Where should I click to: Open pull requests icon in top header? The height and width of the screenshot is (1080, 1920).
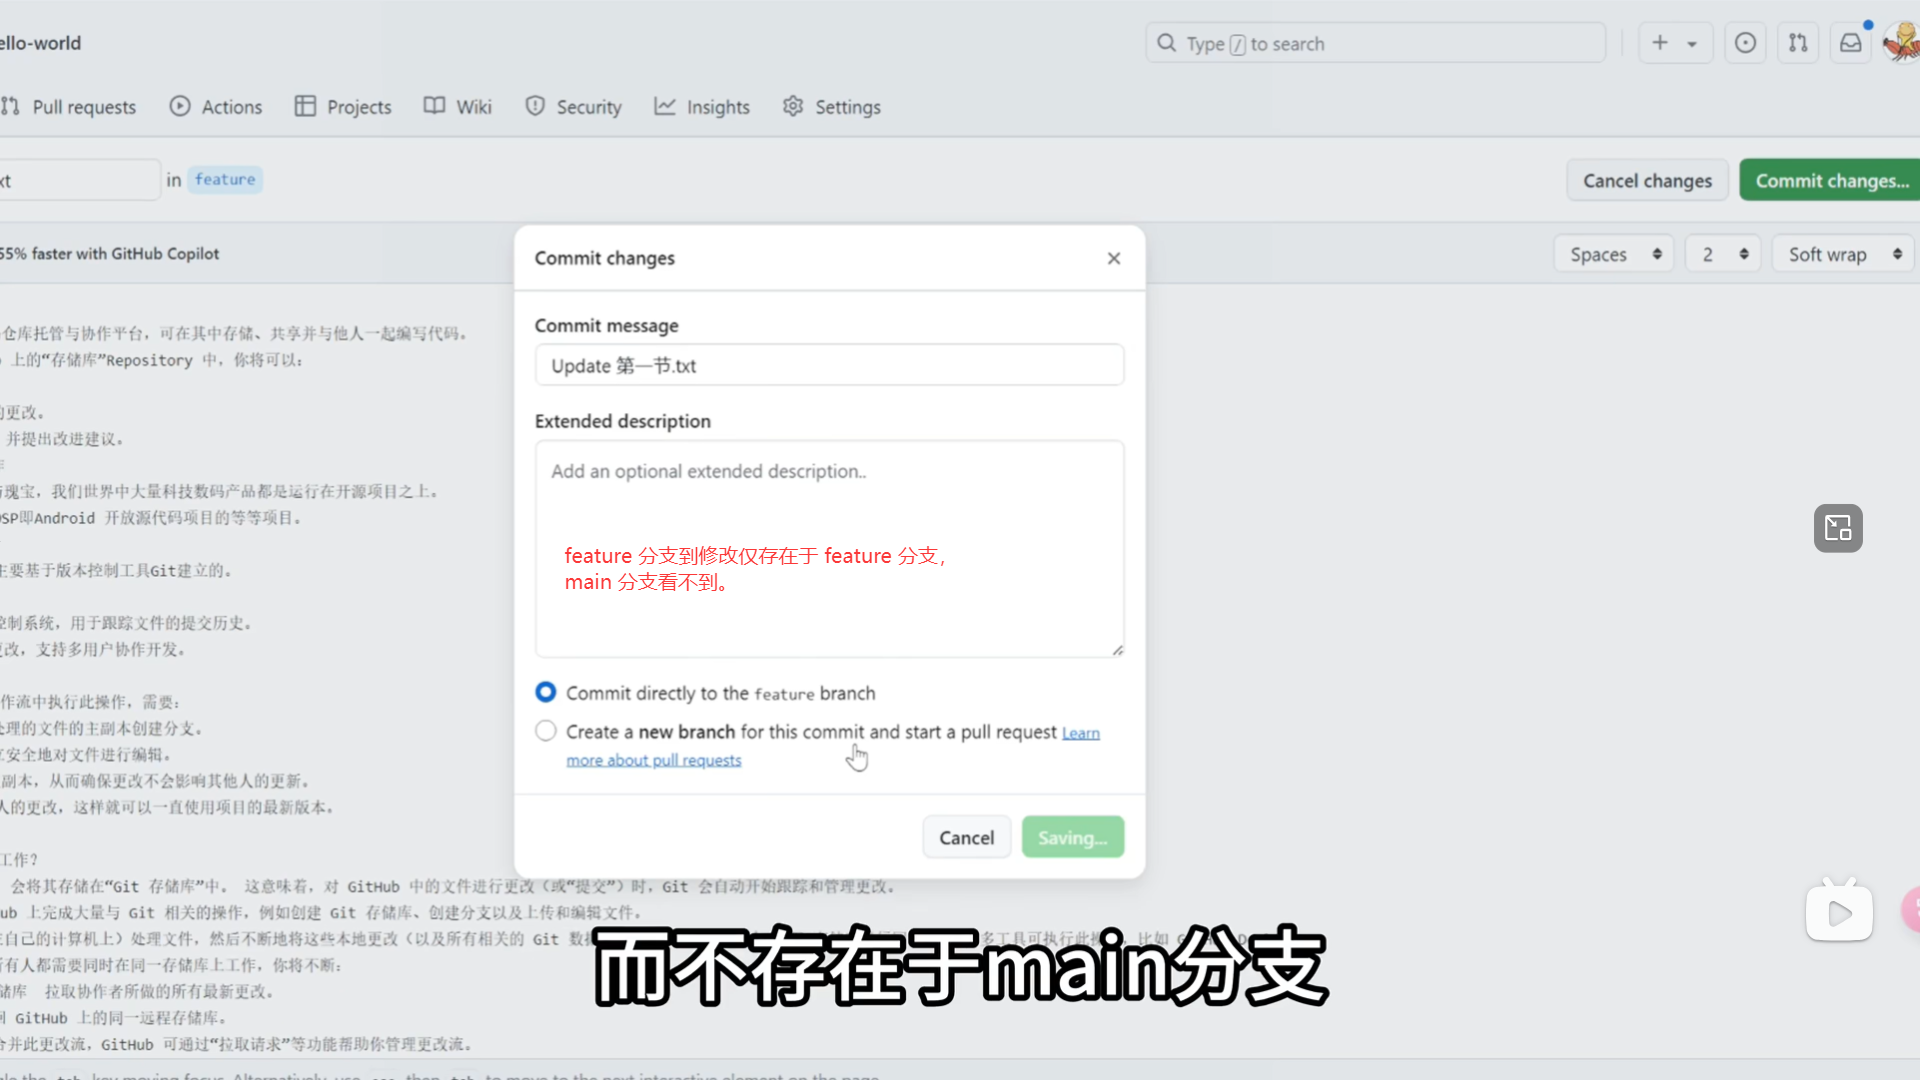coord(1798,43)
